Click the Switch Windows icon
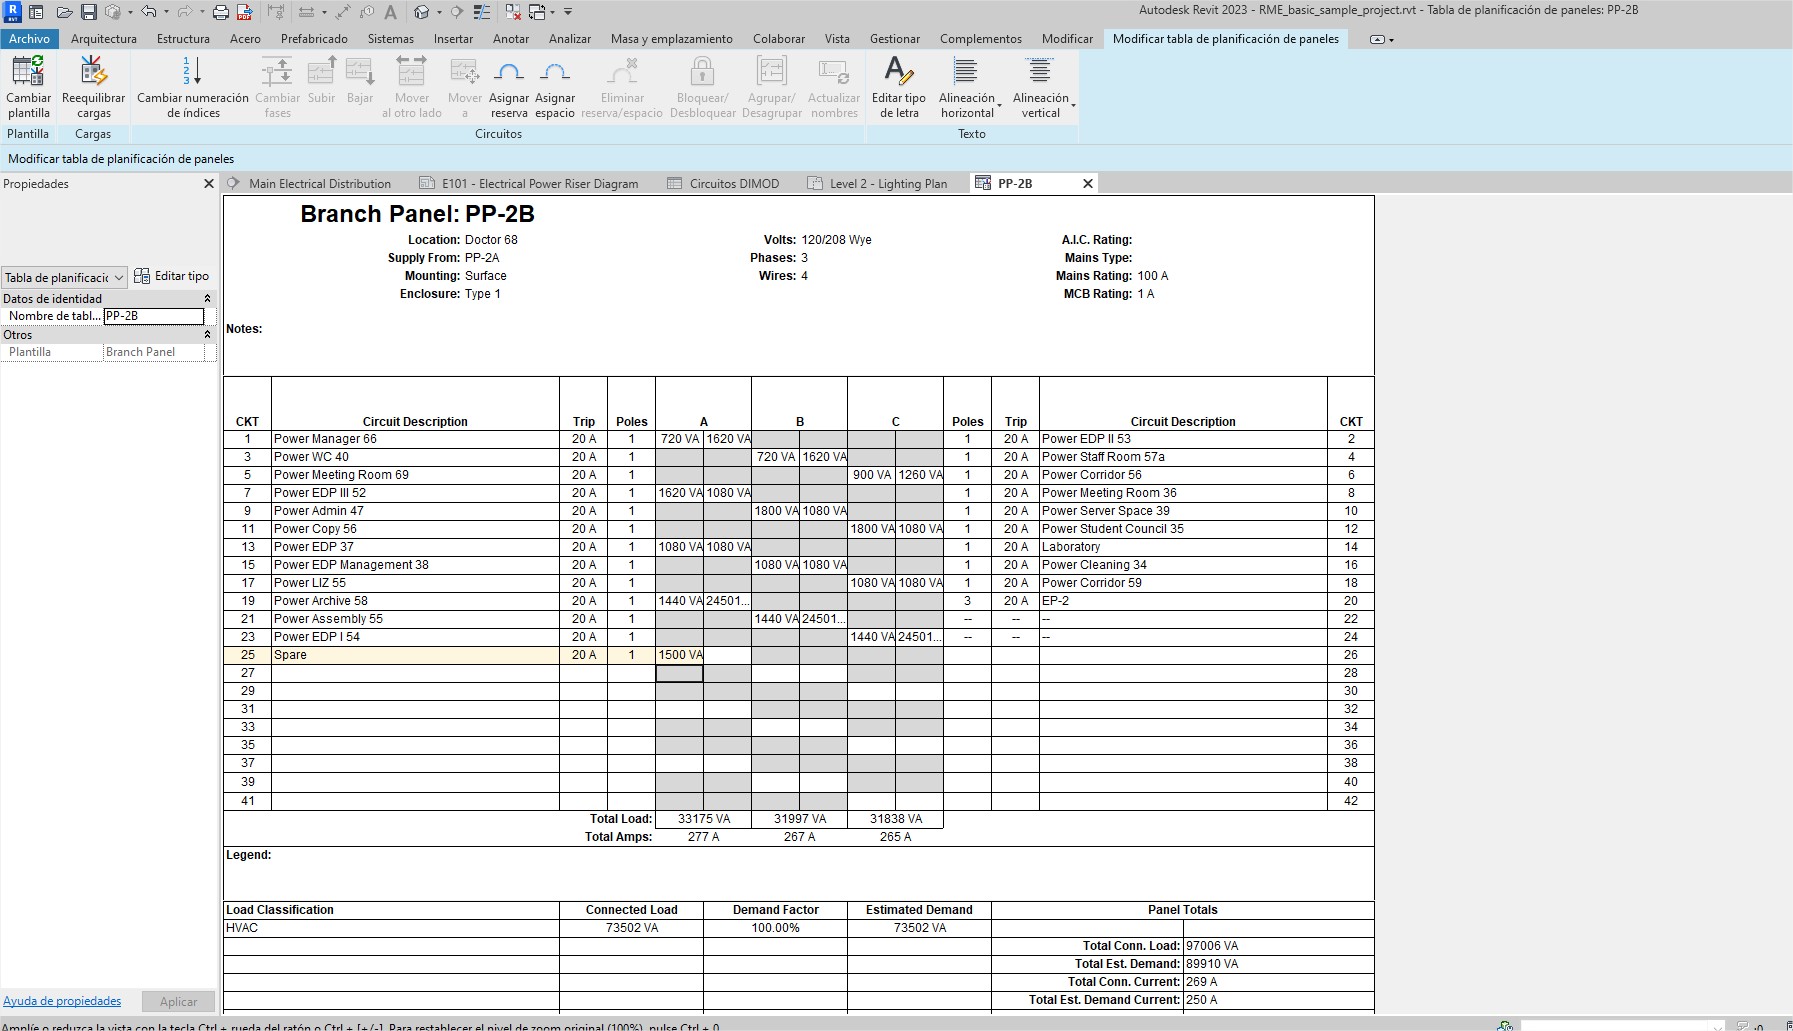This screenshot has width=1793, height=1031. [x=537, y=12]
